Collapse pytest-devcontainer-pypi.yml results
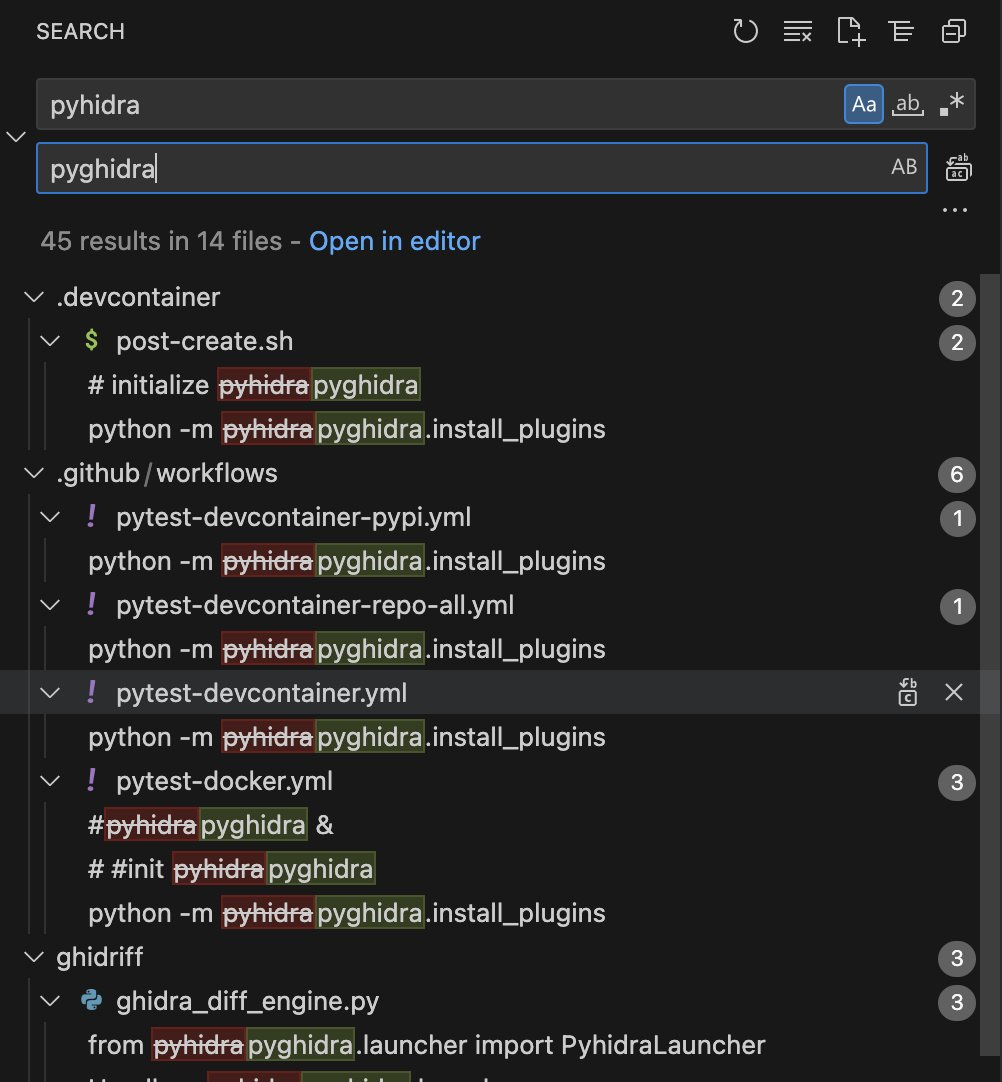This screenshot has height=1082, width=1002. click(x=50, y=517)
